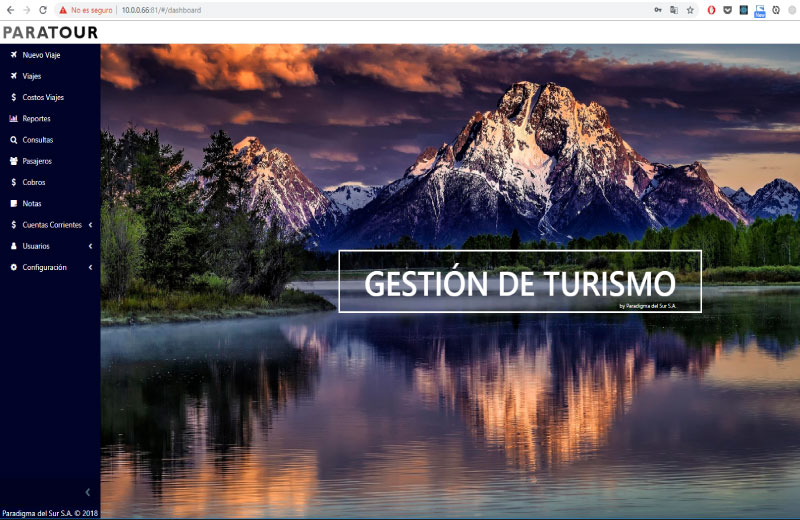Collapse the sidebar with the bottom arrow

[x=88, y=492]
